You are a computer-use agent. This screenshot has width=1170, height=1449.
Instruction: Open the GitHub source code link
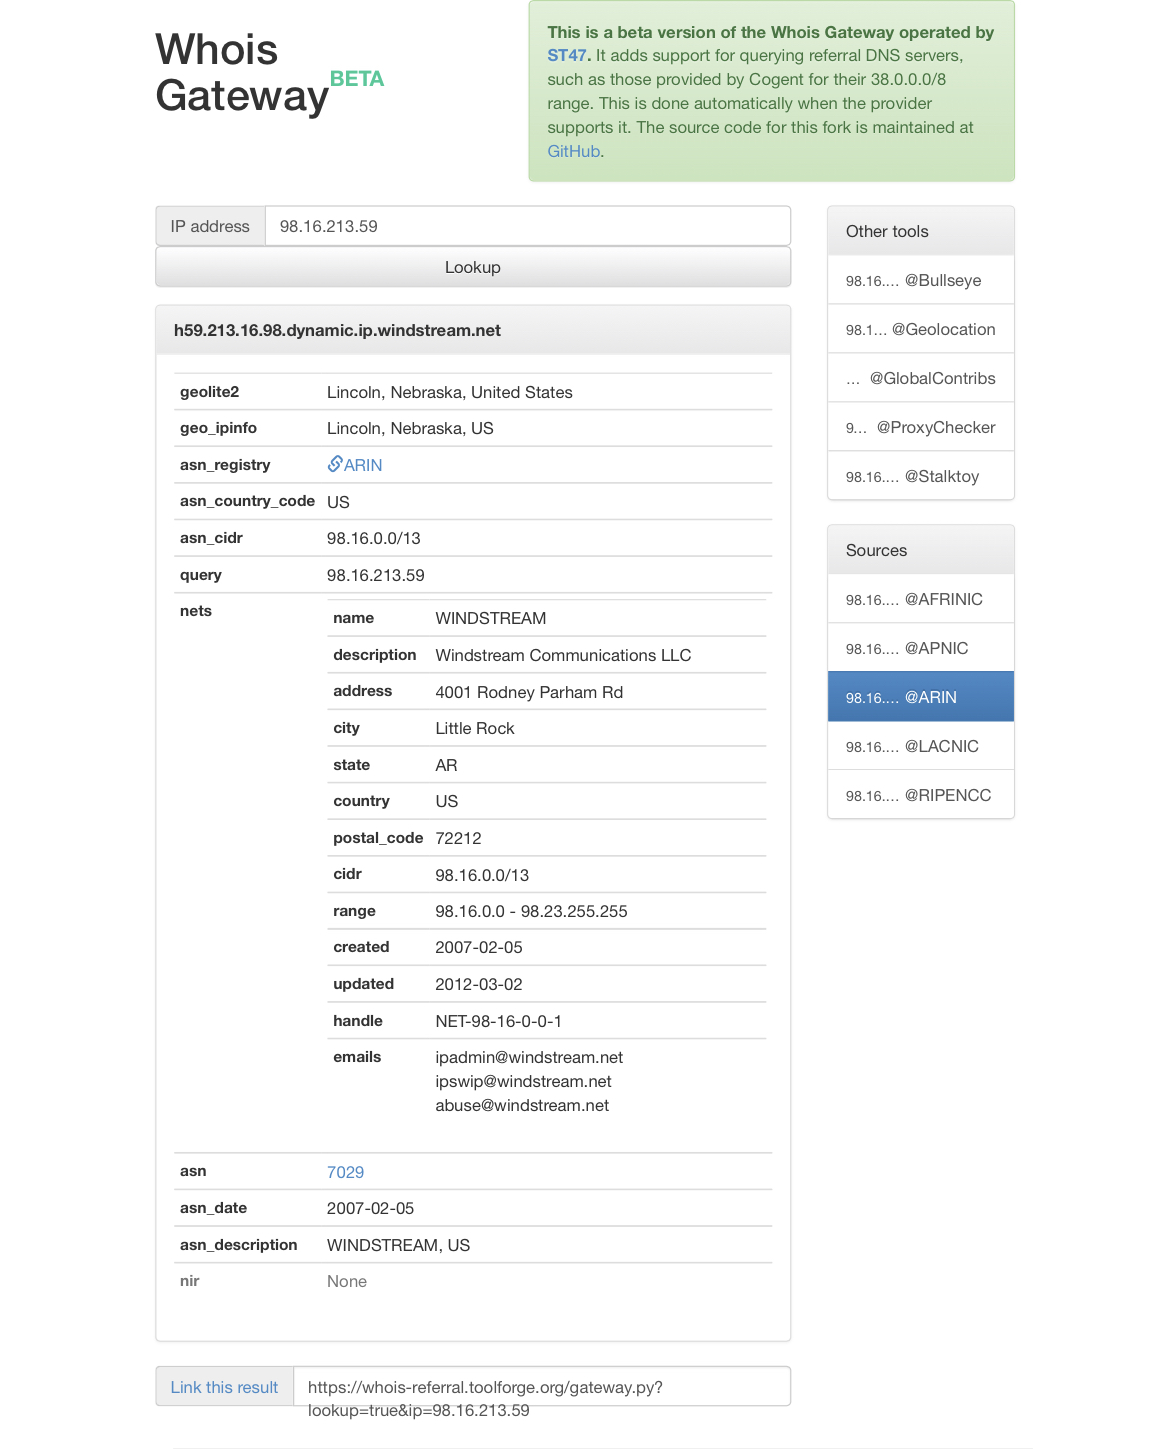point(574,151)
